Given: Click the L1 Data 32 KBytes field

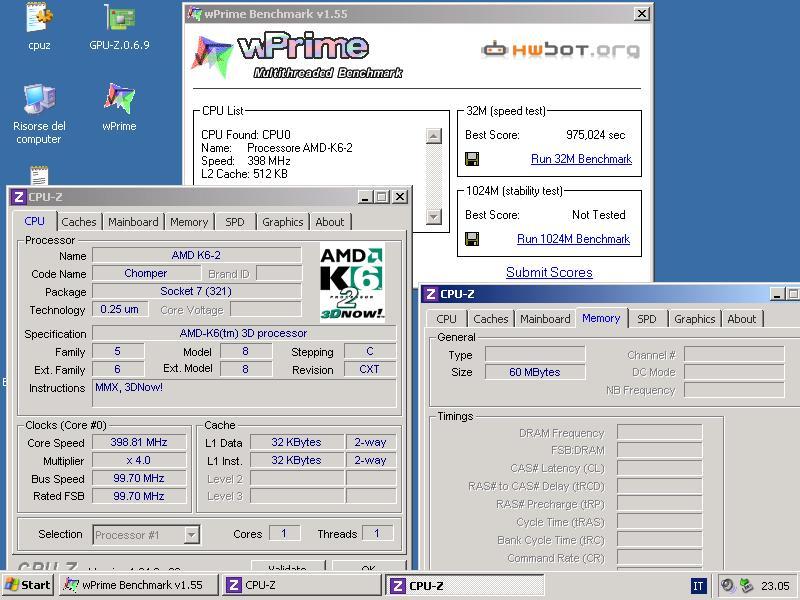Looking at the screenshot, I should click(x=296, y=442).
